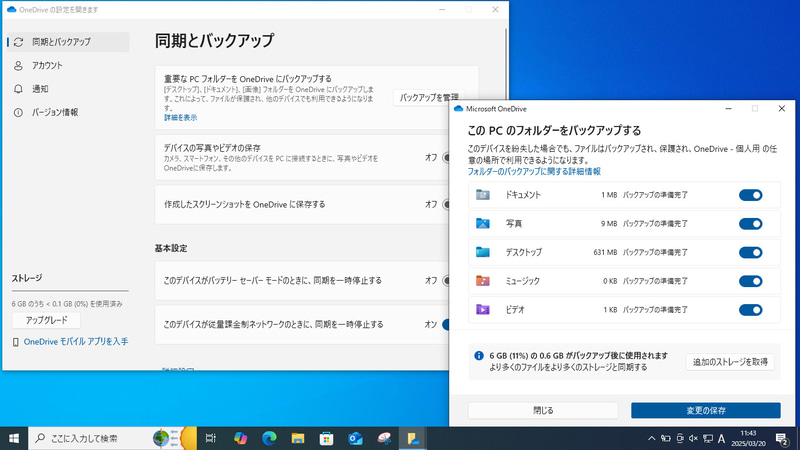Open Outlook from the taskbar
This screenshot has width=800, height=450.
(356, 438)
